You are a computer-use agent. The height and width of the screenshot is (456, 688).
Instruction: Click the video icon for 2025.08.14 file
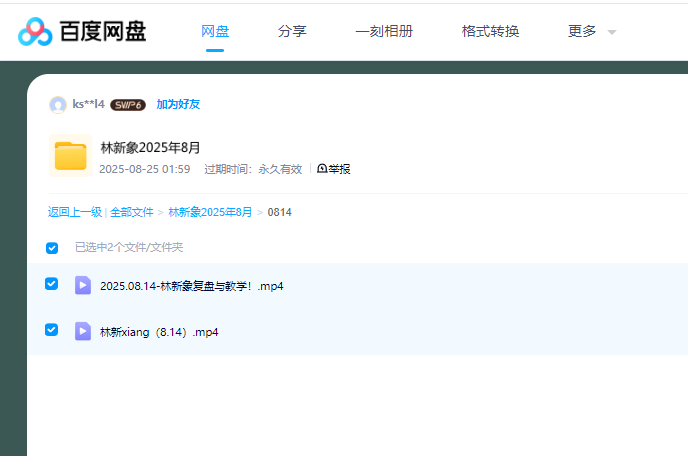pos(83,285)
